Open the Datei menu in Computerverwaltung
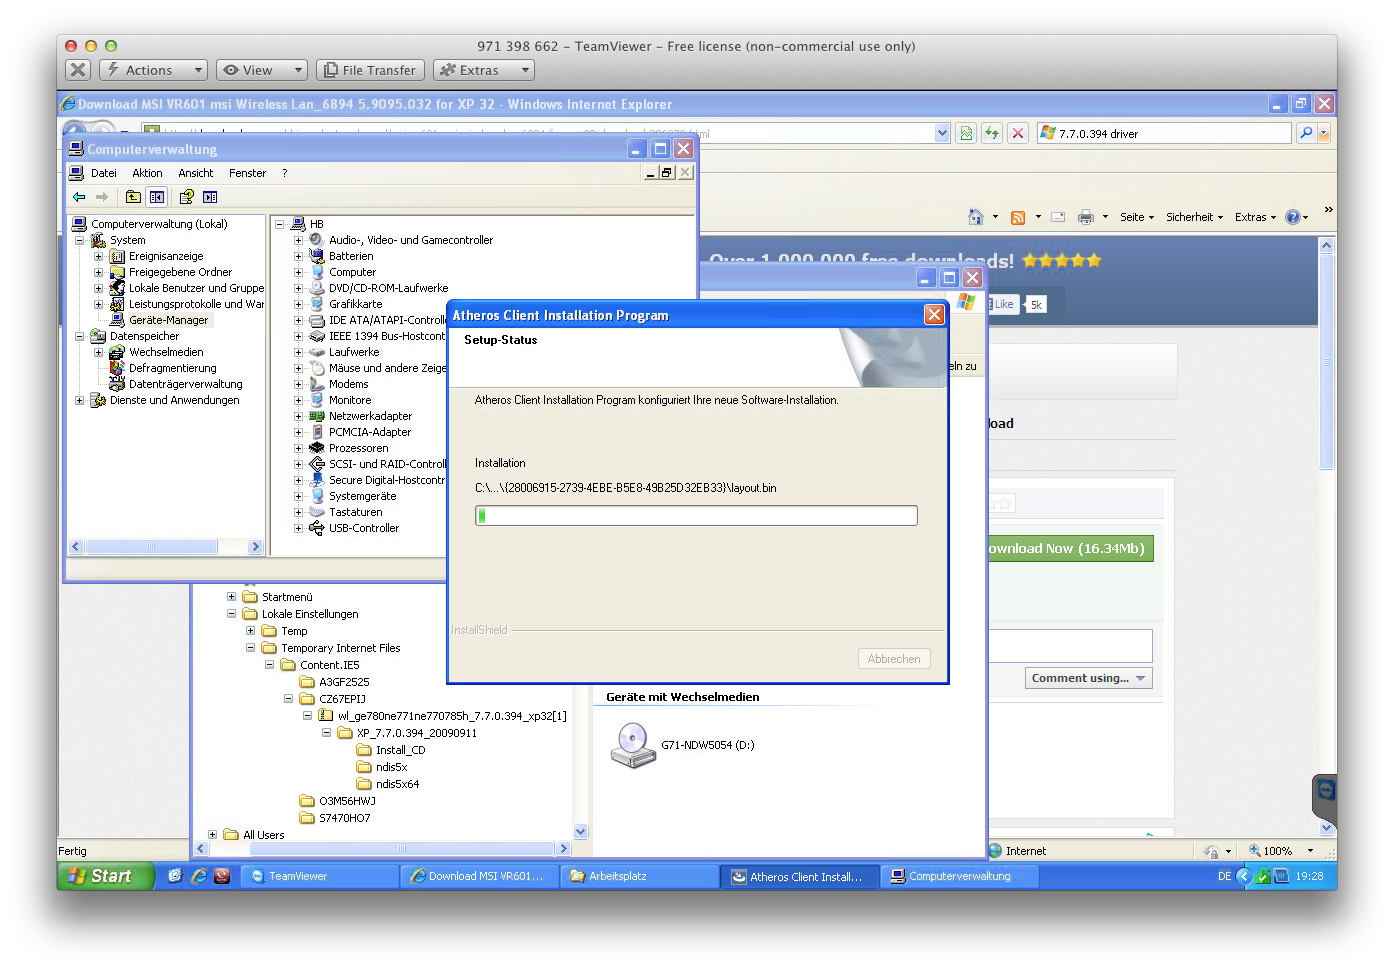This screenshot has height=969, width=1394. click(104, 173)
